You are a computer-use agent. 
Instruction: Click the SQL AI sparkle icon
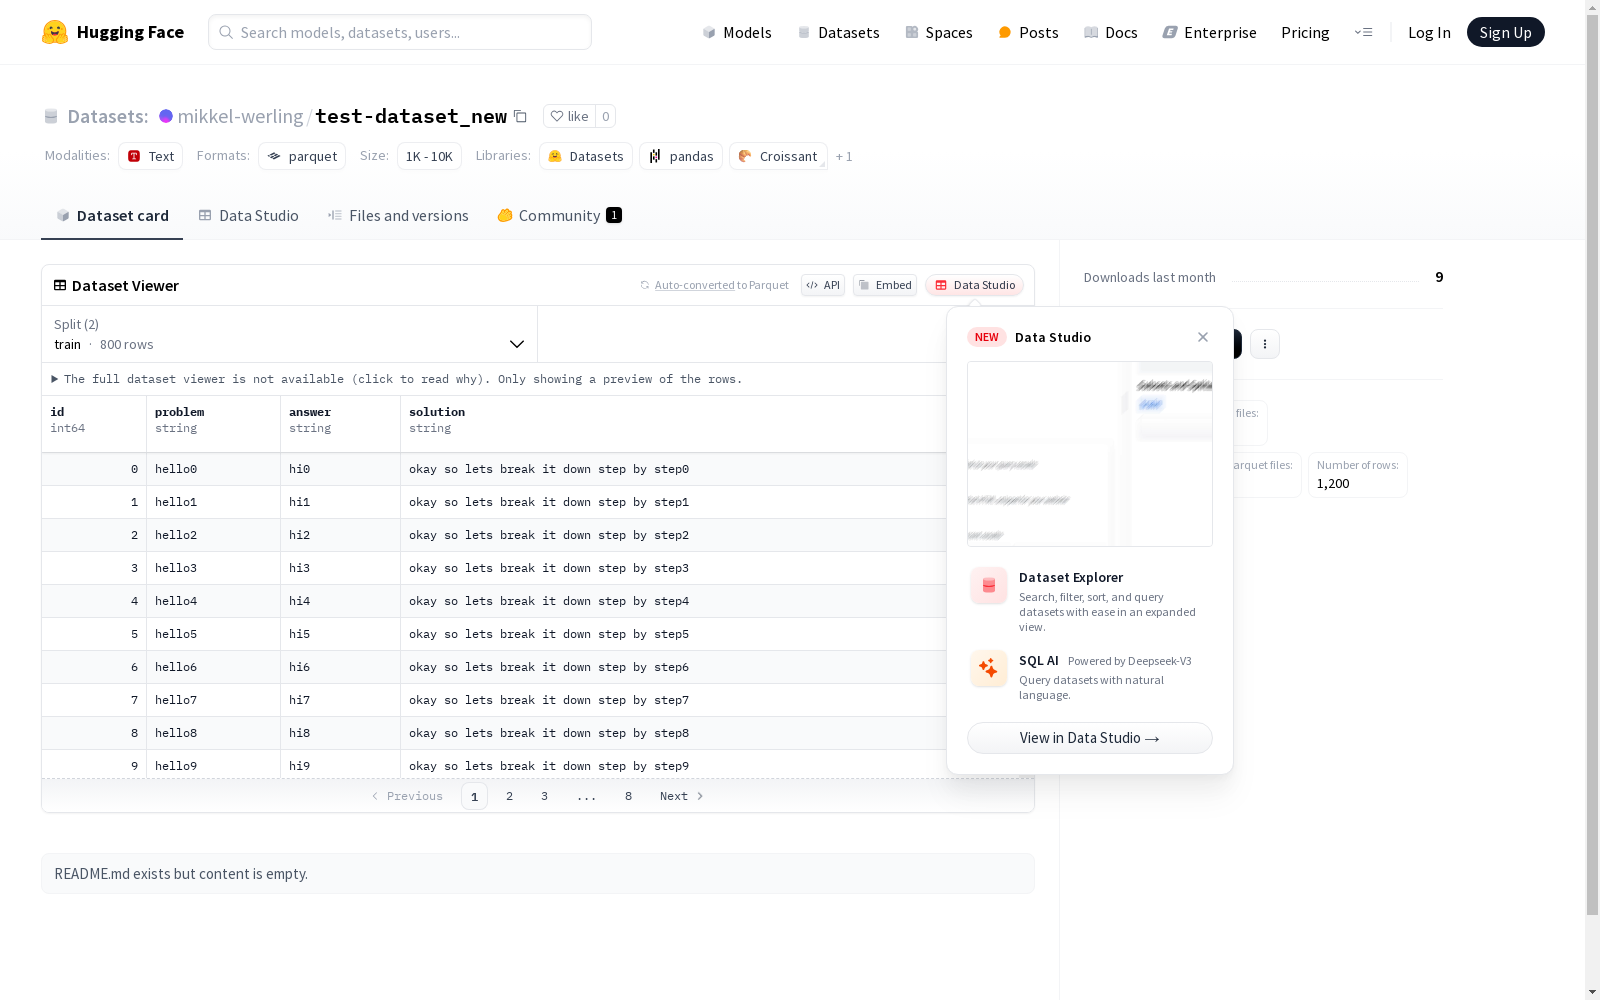(988, 669)
